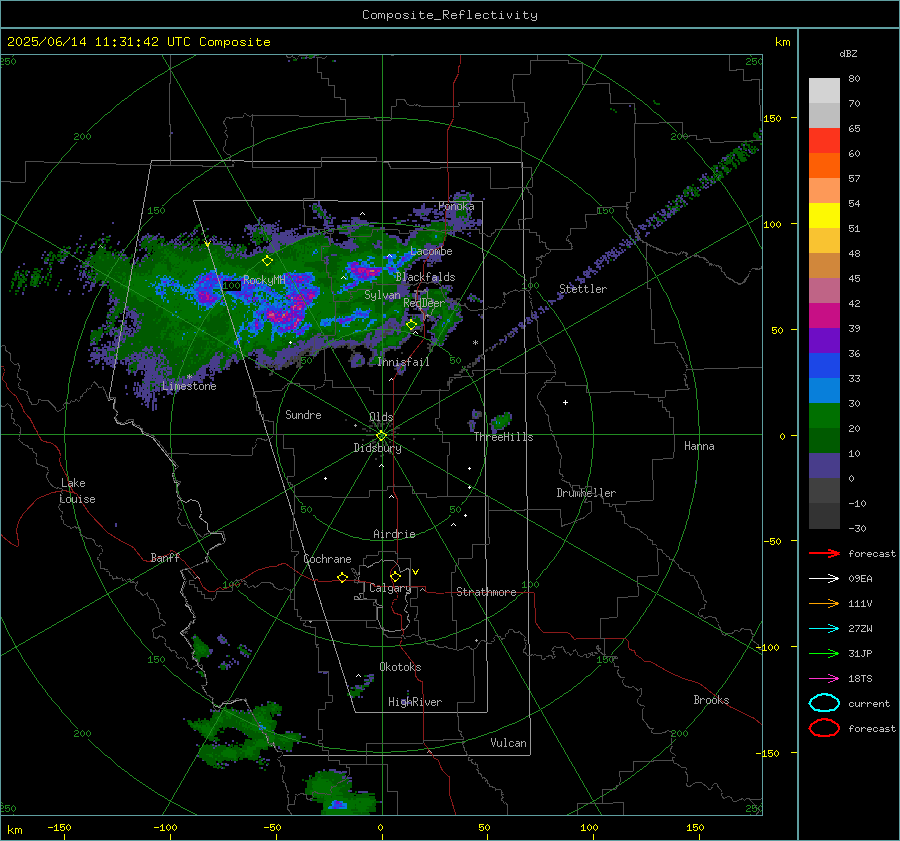Click the white plus marker west of Hanna
This screenshot has height=841, width=900.
coord(565,402)
